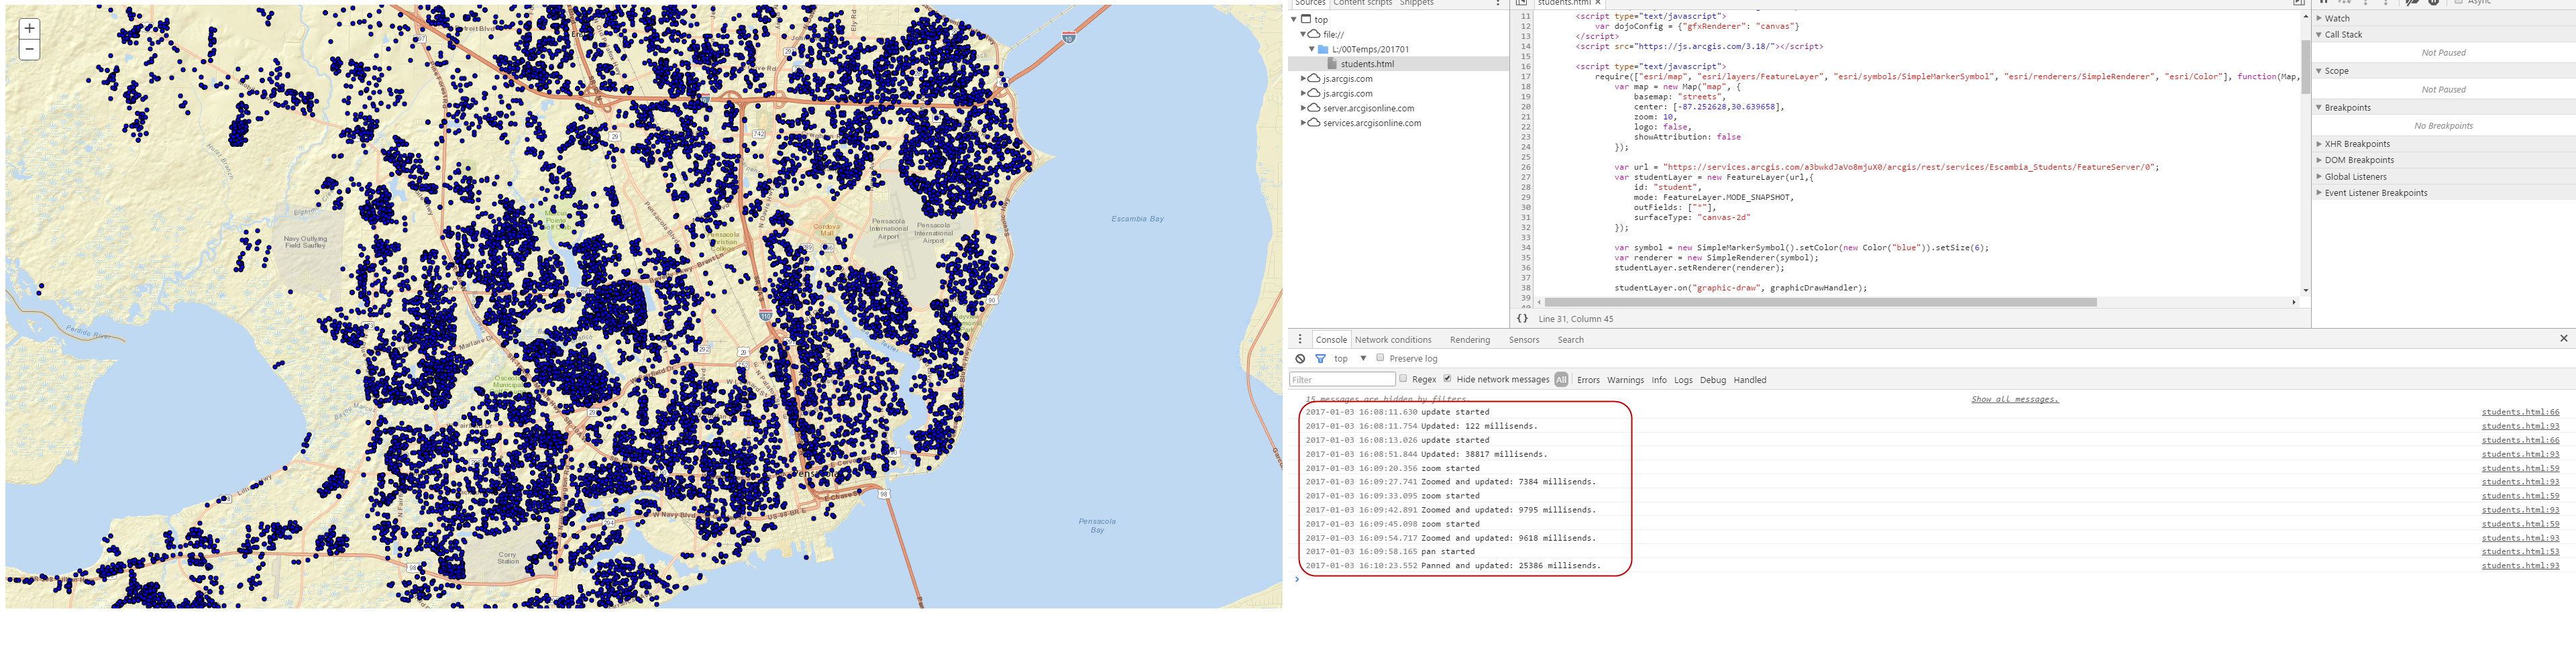The width and height of the screenshot is (2576, 648).
Task: Expand the services.arcgisonline.com node
Action: pyautogui.click(x=1303, y=123)
